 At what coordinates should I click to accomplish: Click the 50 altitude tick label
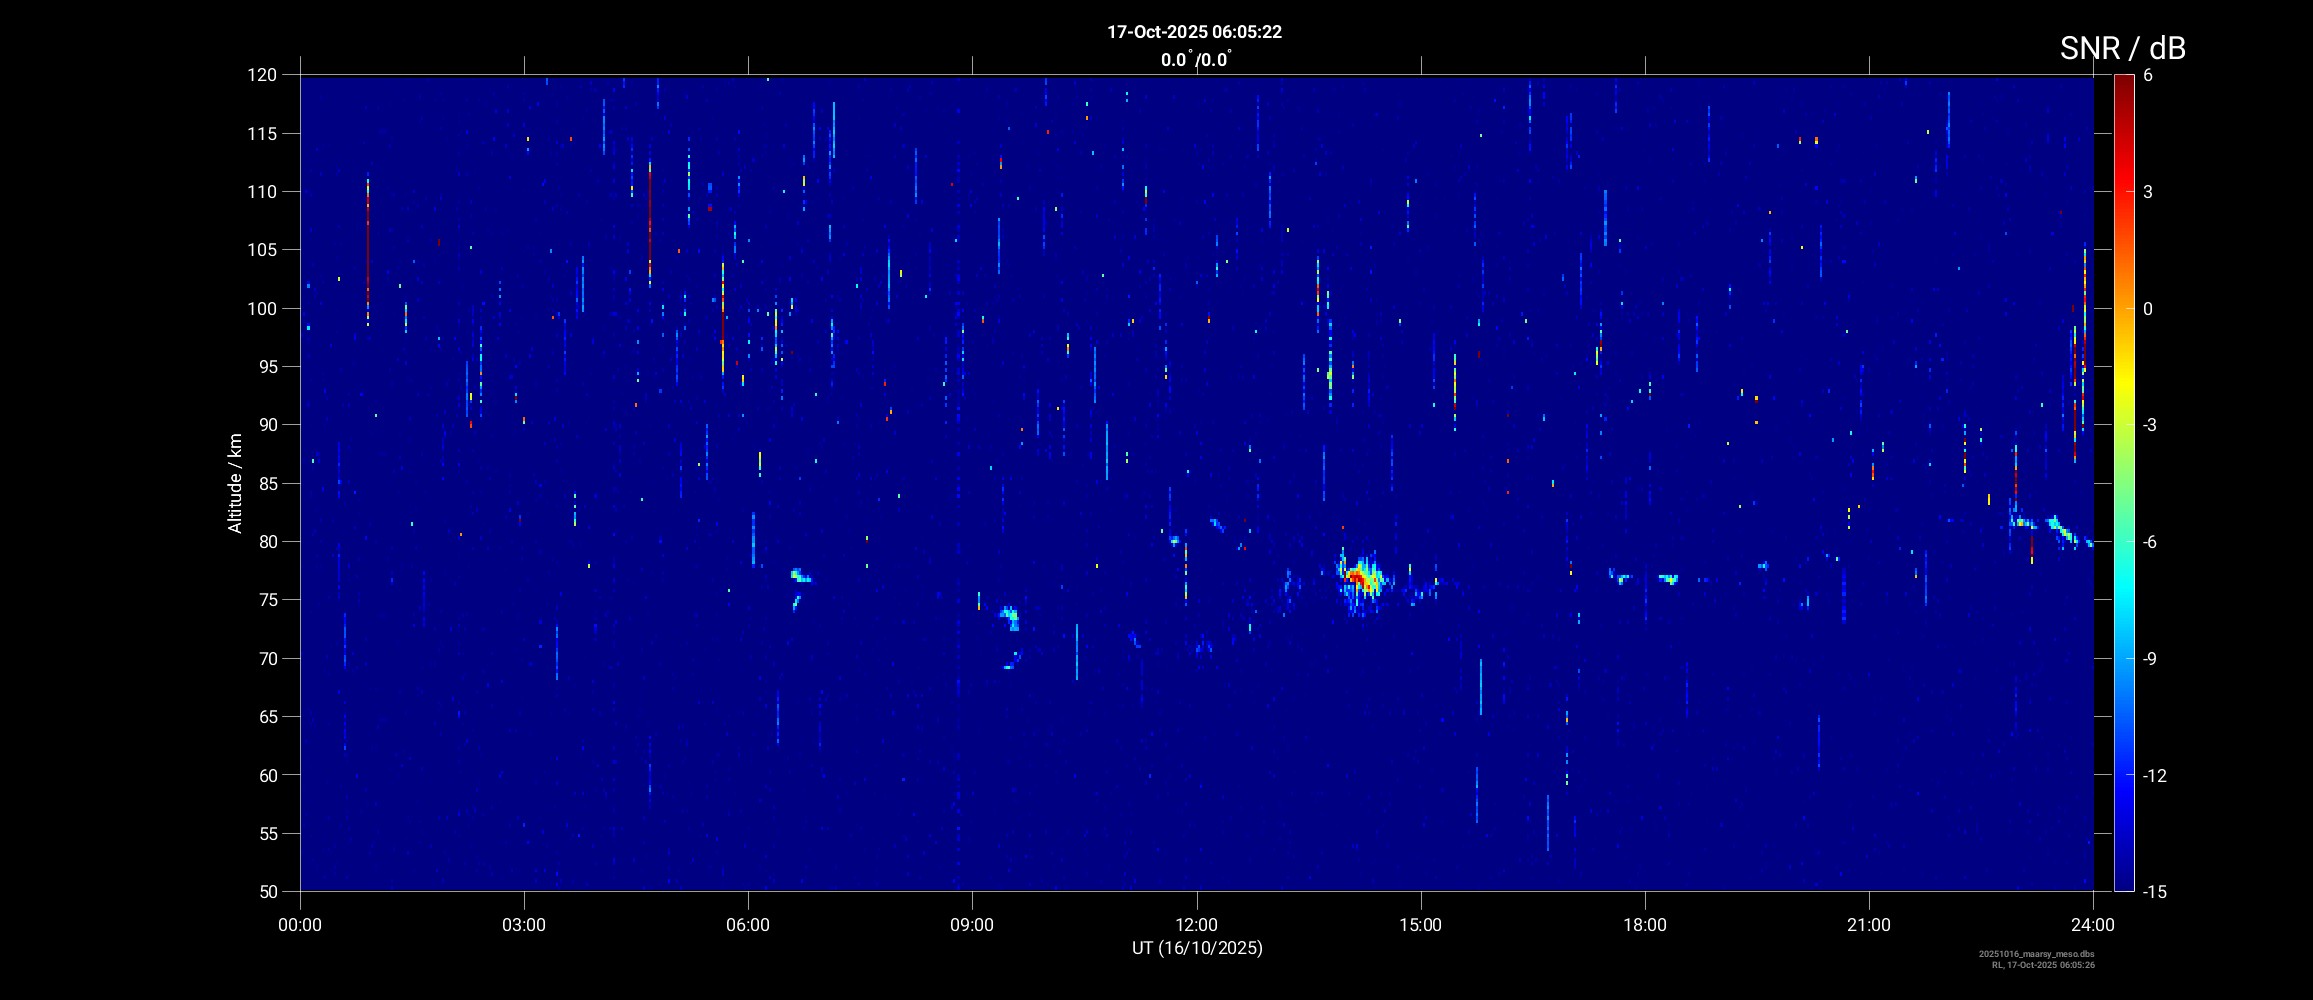point(265,891)
